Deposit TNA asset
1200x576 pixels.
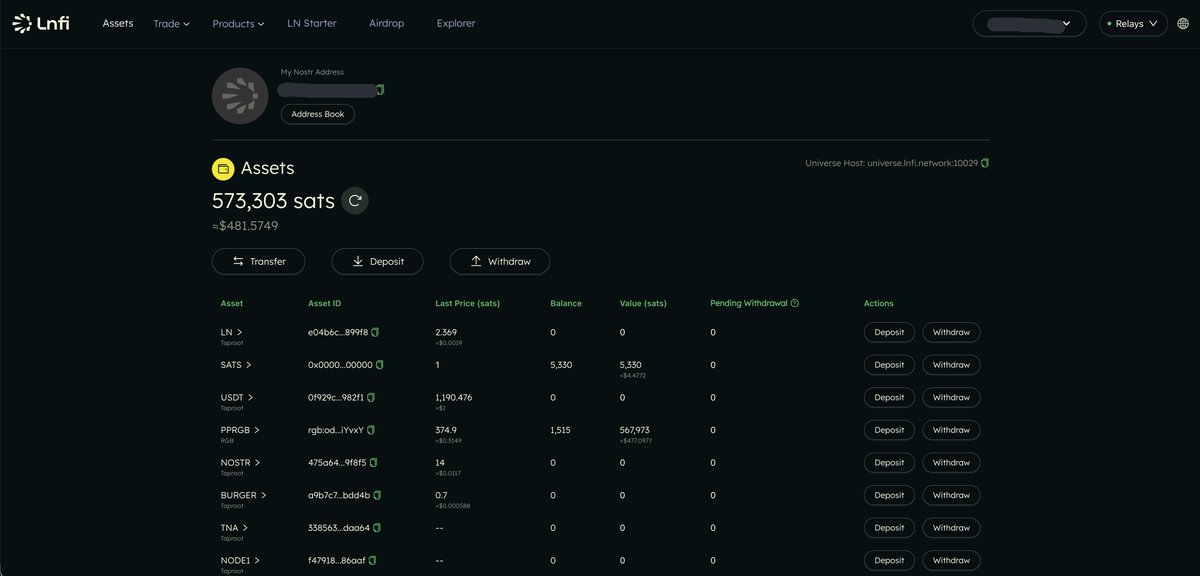pos(889,528)
